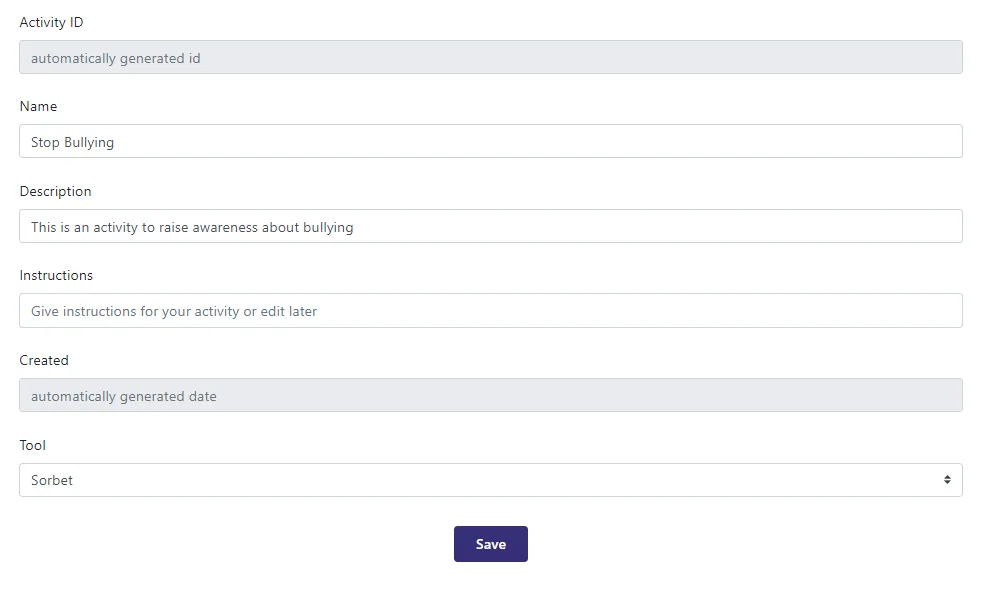The height and width of the screenshot is (591, 992).
Task: Click the Activity ID field
Action: tap(490, 57)
